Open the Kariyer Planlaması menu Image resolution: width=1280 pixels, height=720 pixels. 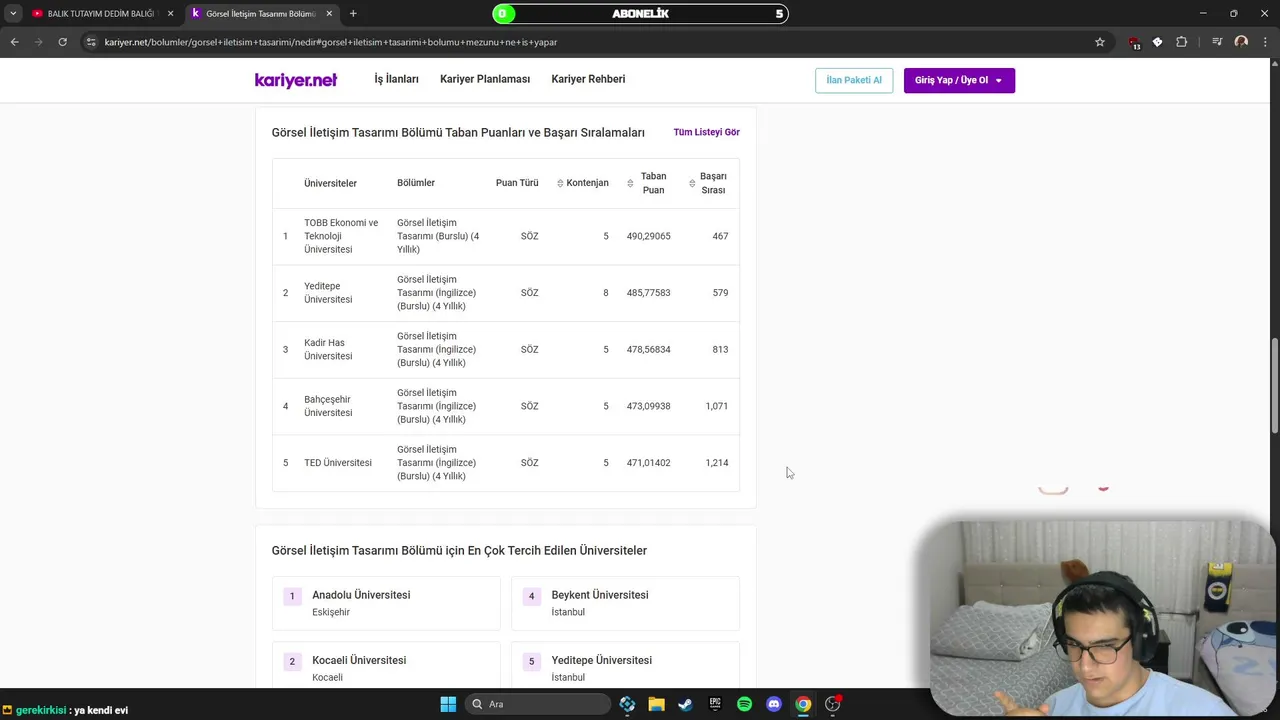485,79
